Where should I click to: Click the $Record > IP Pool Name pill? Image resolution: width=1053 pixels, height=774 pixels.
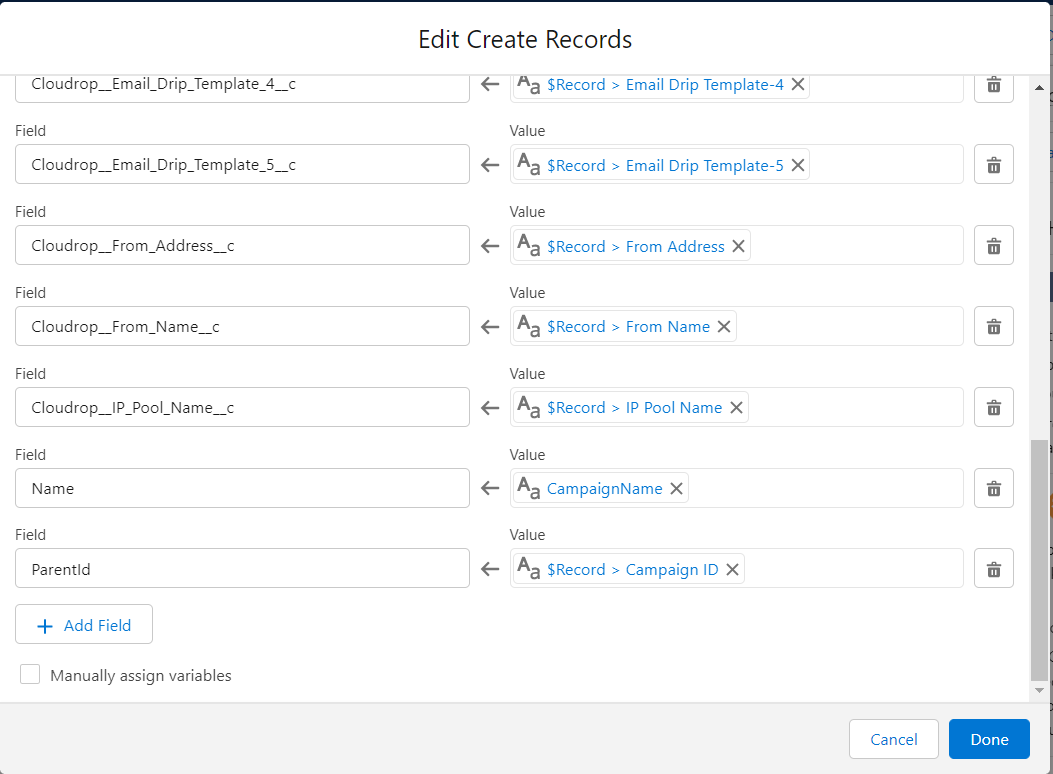coord(631,407)
